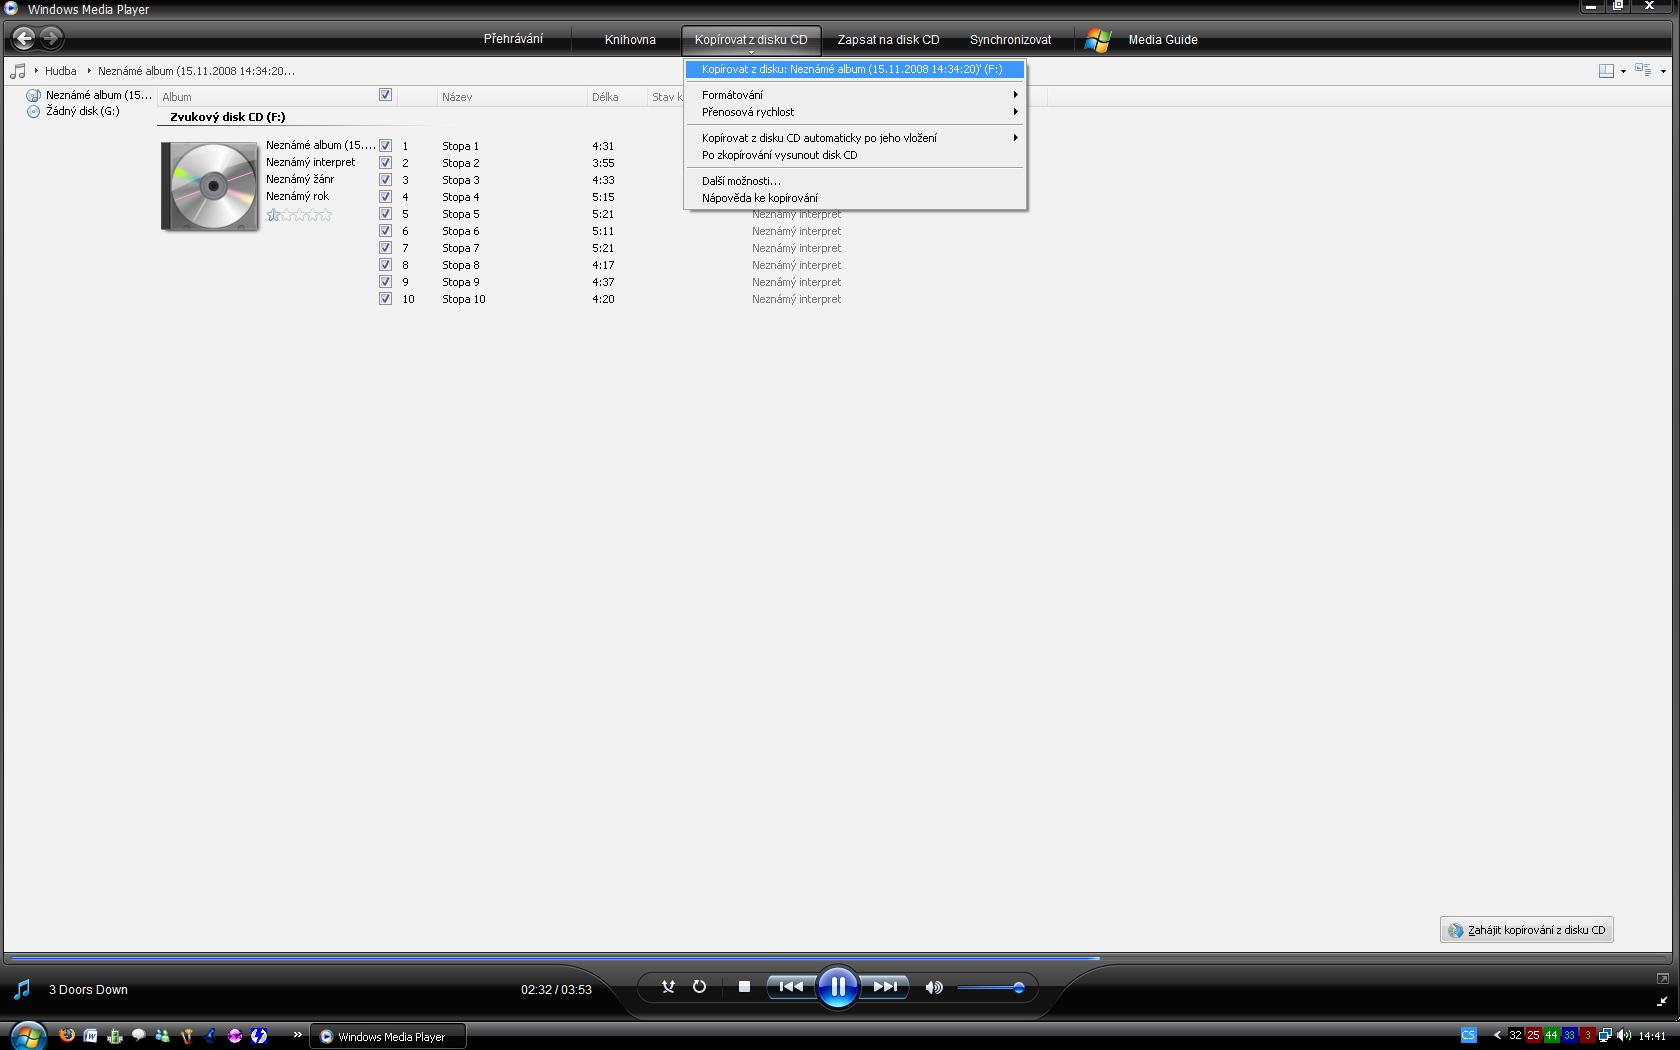Viewport: 1680px width, 1050px height.
Task: Click the music note library icon
Action: click(17, 71)
